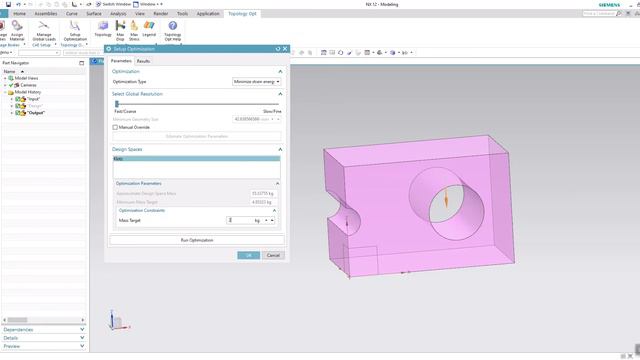The height and width of the screenshot is (360, 640).
Task: Open the Analysis ribbon tab
Action: [x=118, y=13]
